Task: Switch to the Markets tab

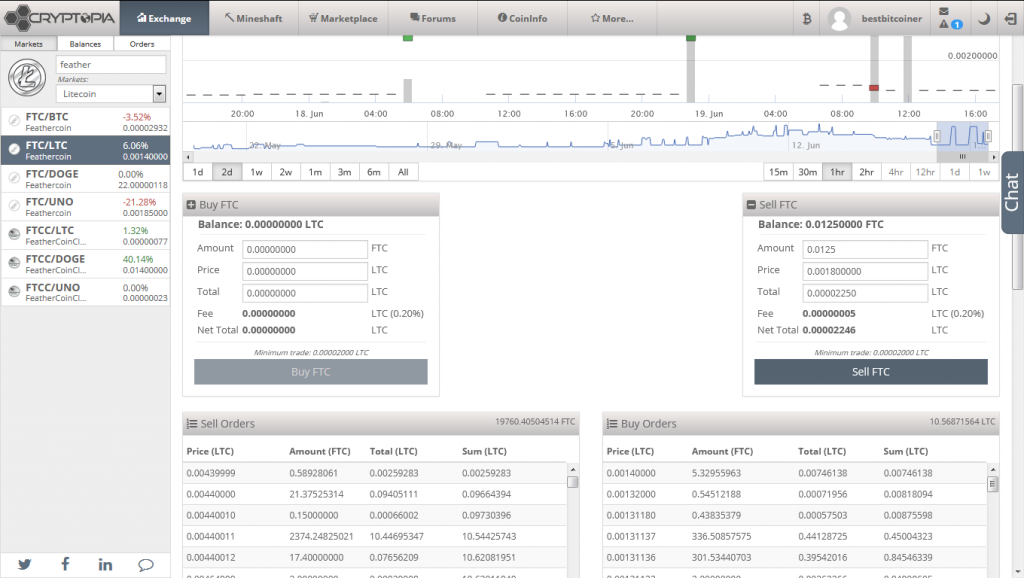Action: [29, 44]
